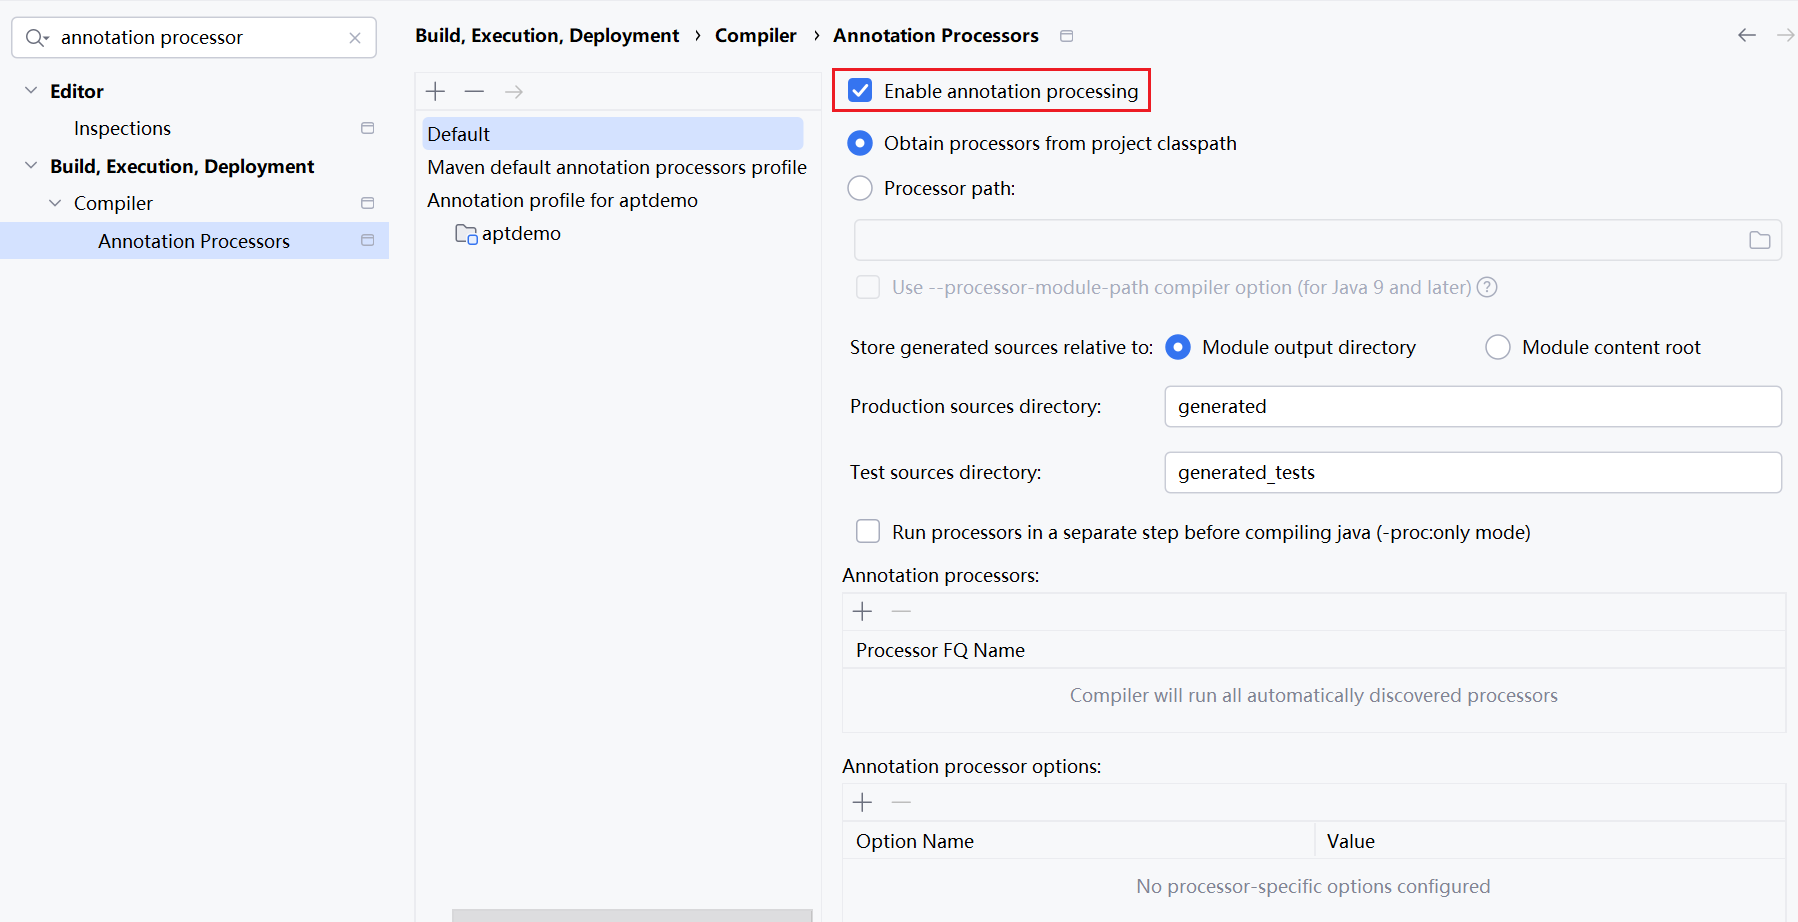1798x922 pixels.
Task: Collapse Build, Execution, Deployment section
Action: [31, 166]
